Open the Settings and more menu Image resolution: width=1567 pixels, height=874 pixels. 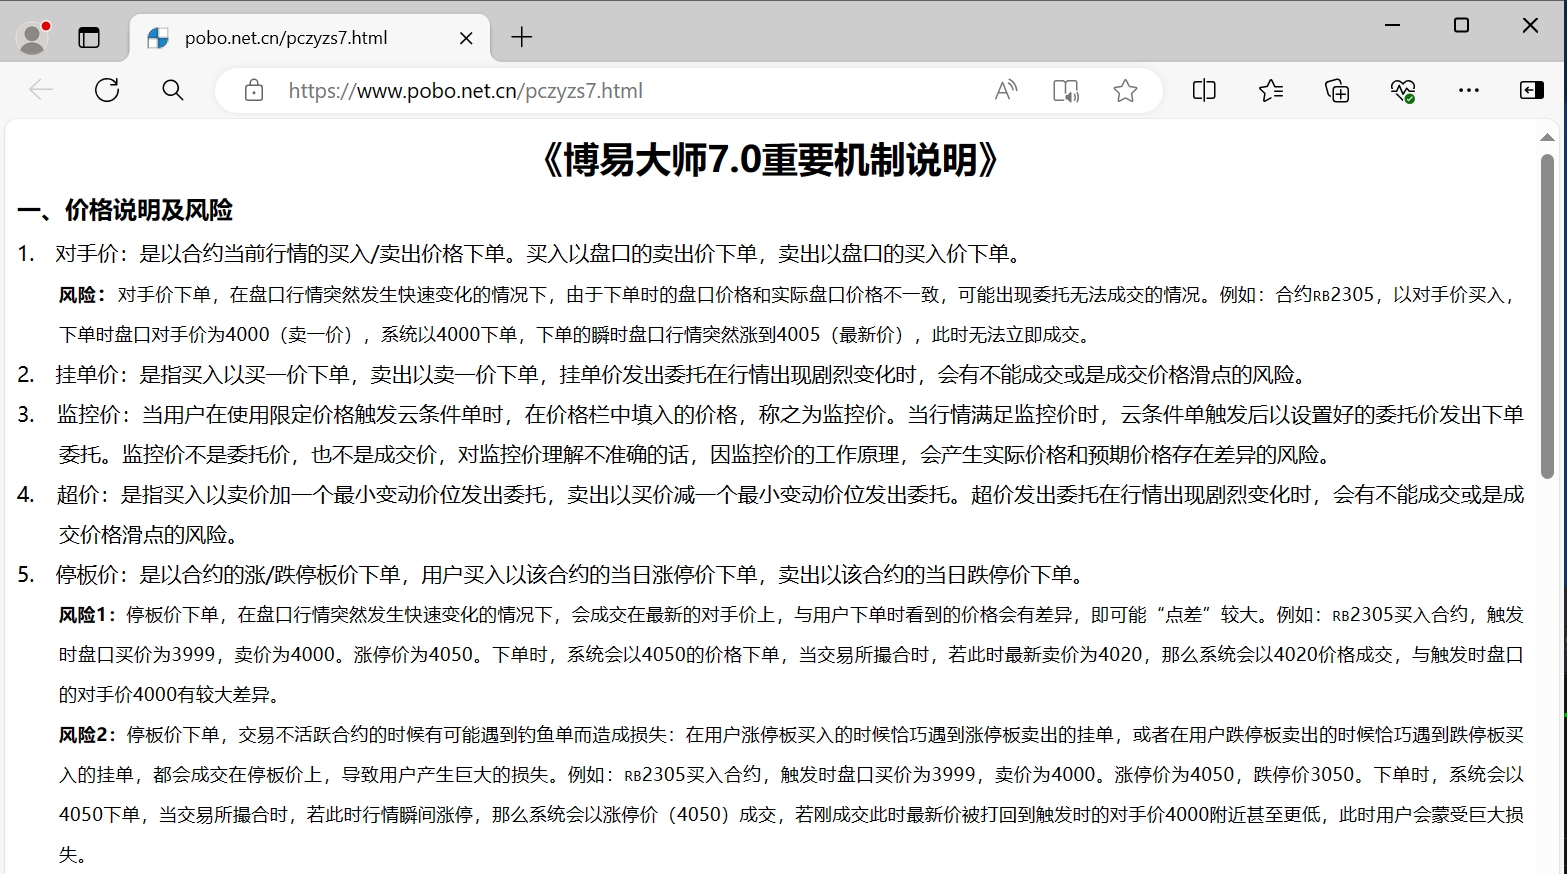click(1468, 90)
